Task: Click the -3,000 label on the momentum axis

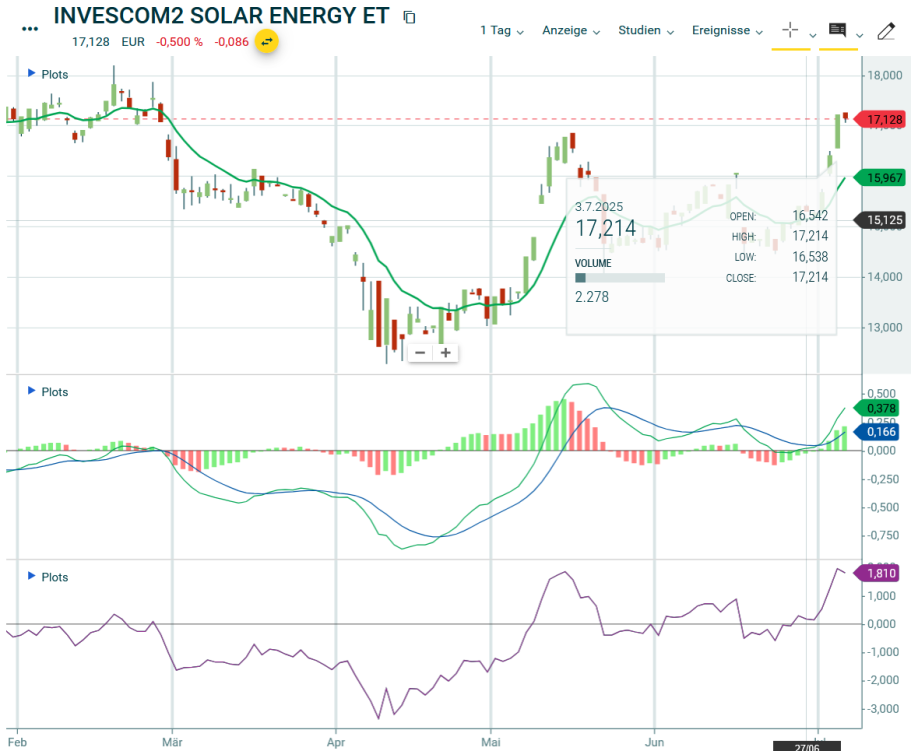Action: [881, 709]
